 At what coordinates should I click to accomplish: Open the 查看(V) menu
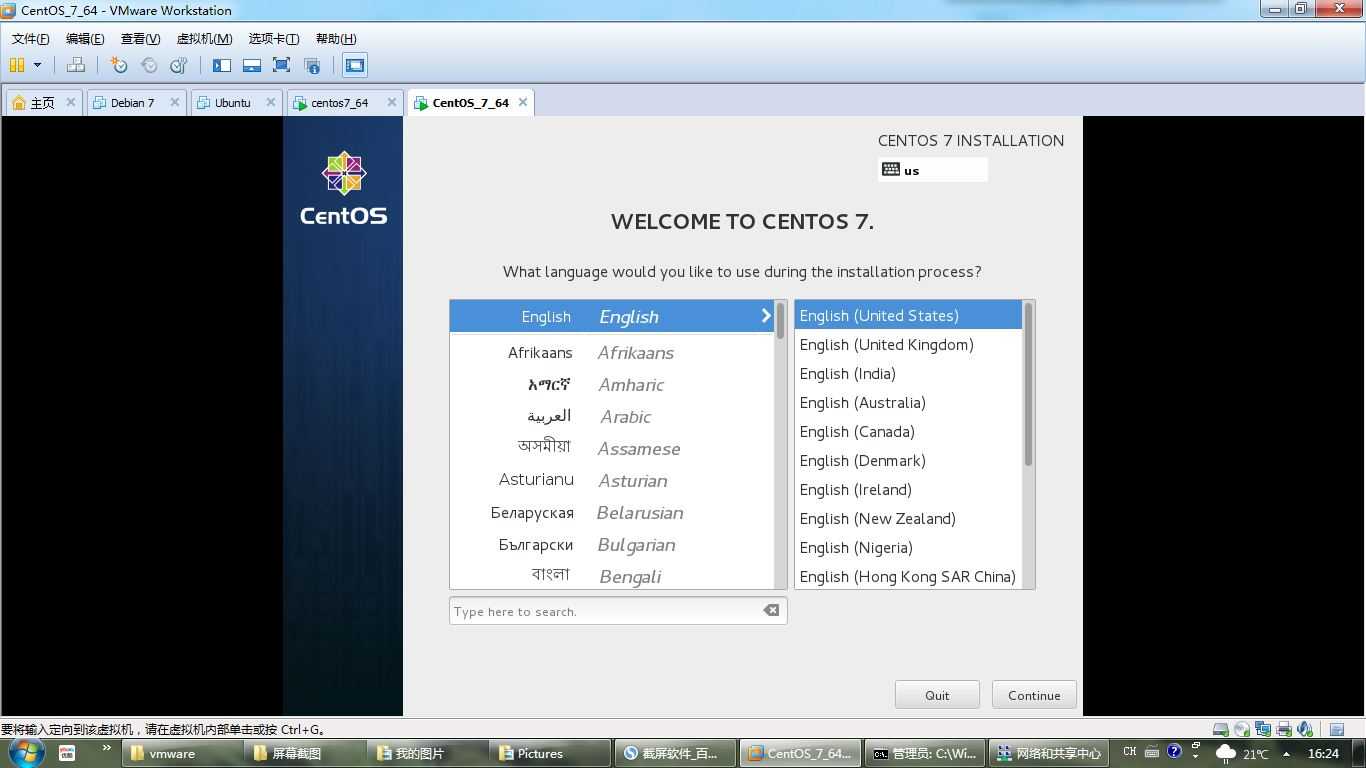[x=140, y=38]
